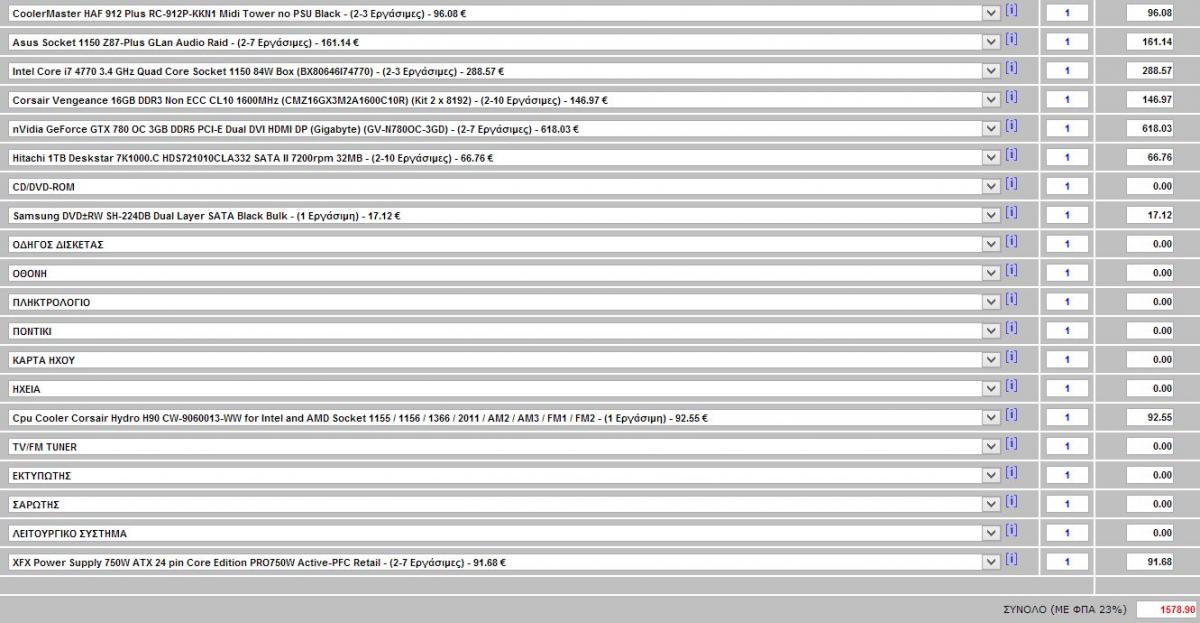Select the 161.14 price field
1200x623 pixels.
[x=1150, y=42]
